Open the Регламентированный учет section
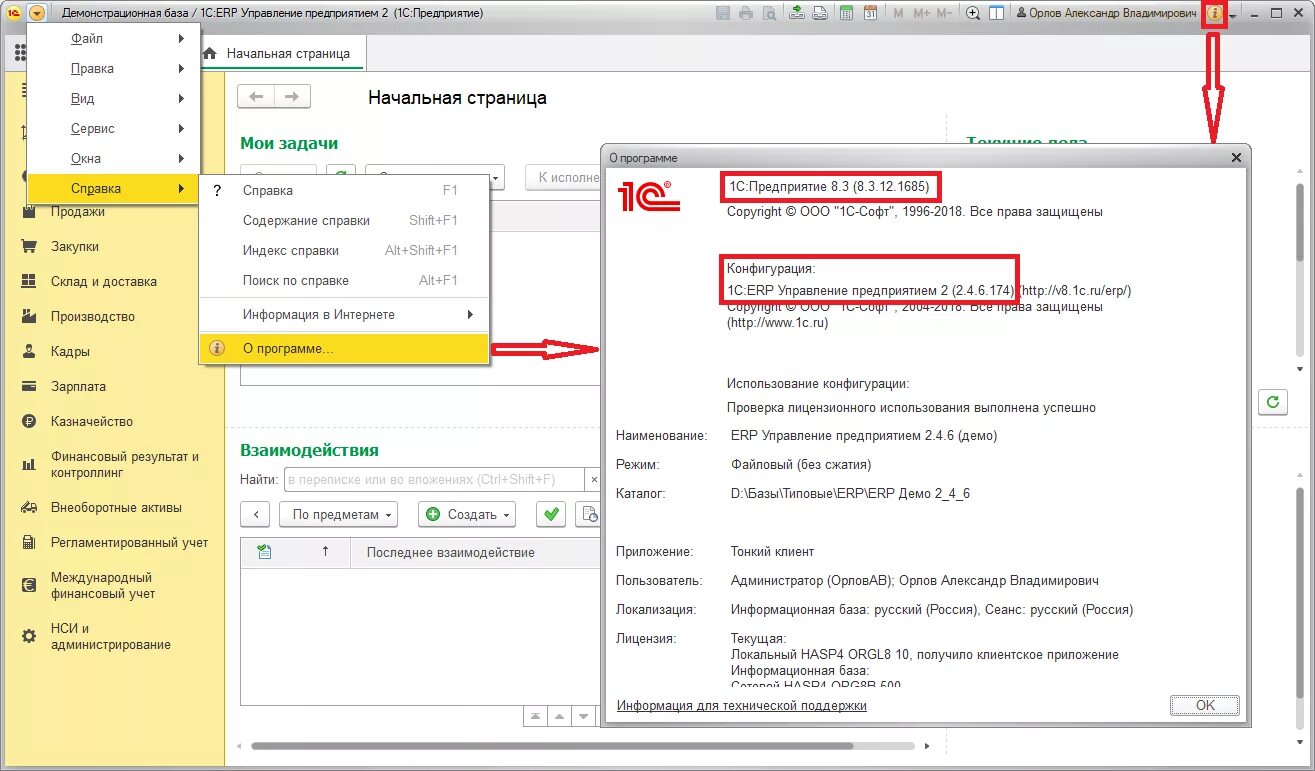 coord(129,543)
